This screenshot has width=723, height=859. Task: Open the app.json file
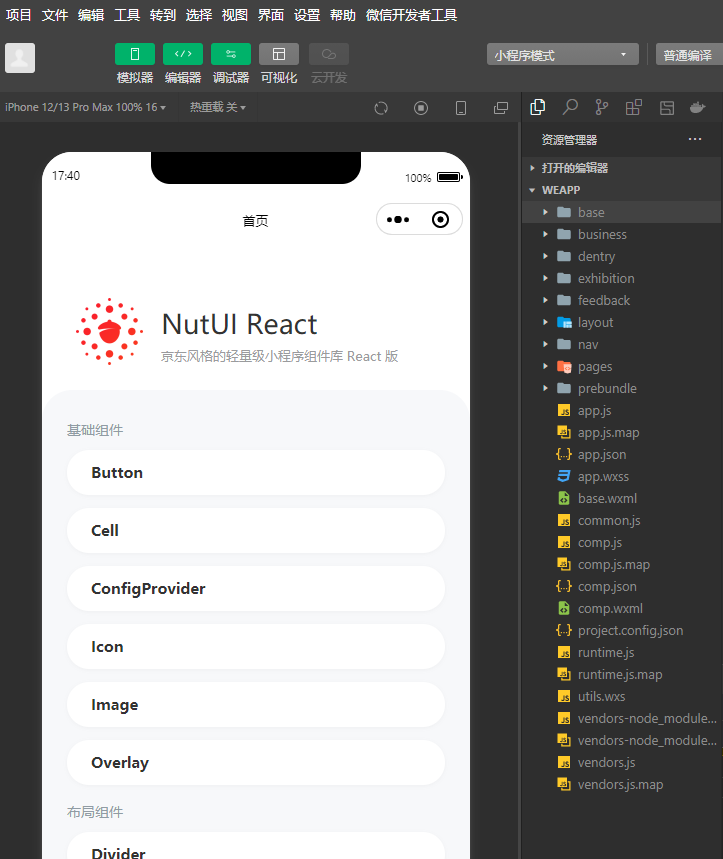point(622,454)
